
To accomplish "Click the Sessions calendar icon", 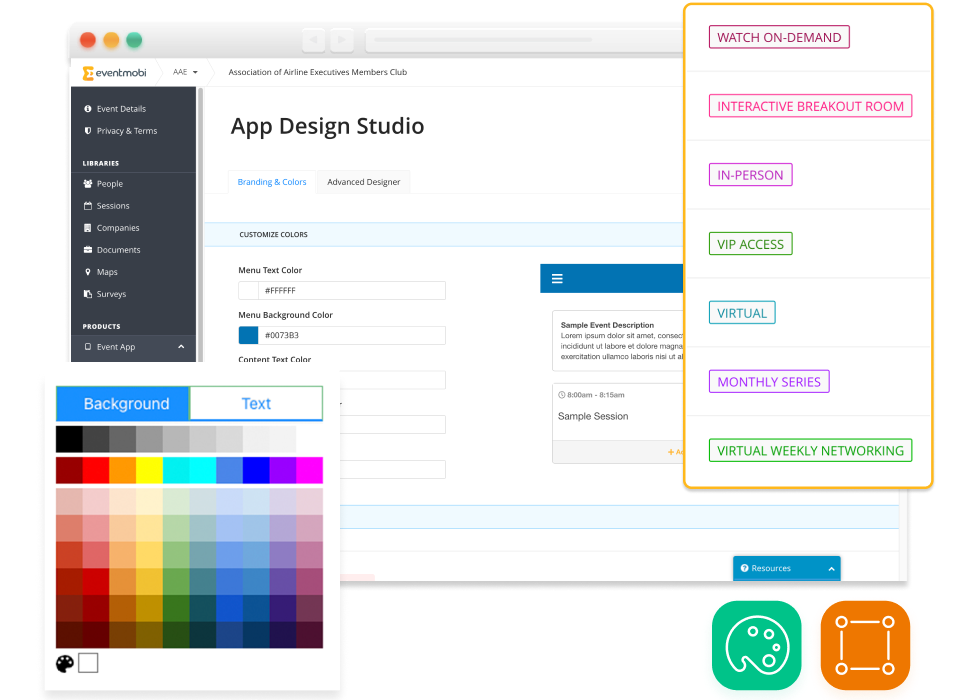I will point(88,206).
